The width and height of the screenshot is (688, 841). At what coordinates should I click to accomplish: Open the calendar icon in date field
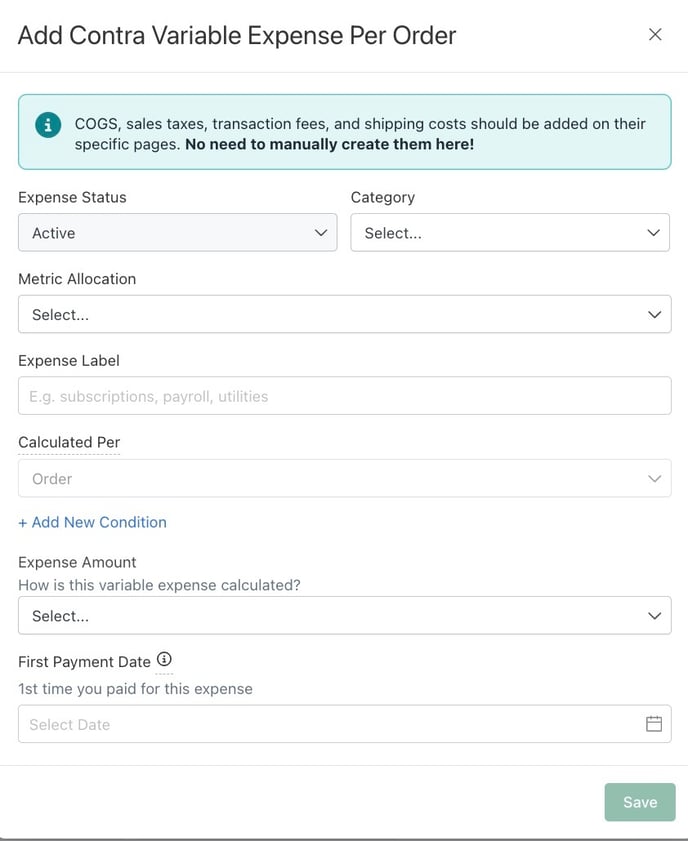pos(654,724)
